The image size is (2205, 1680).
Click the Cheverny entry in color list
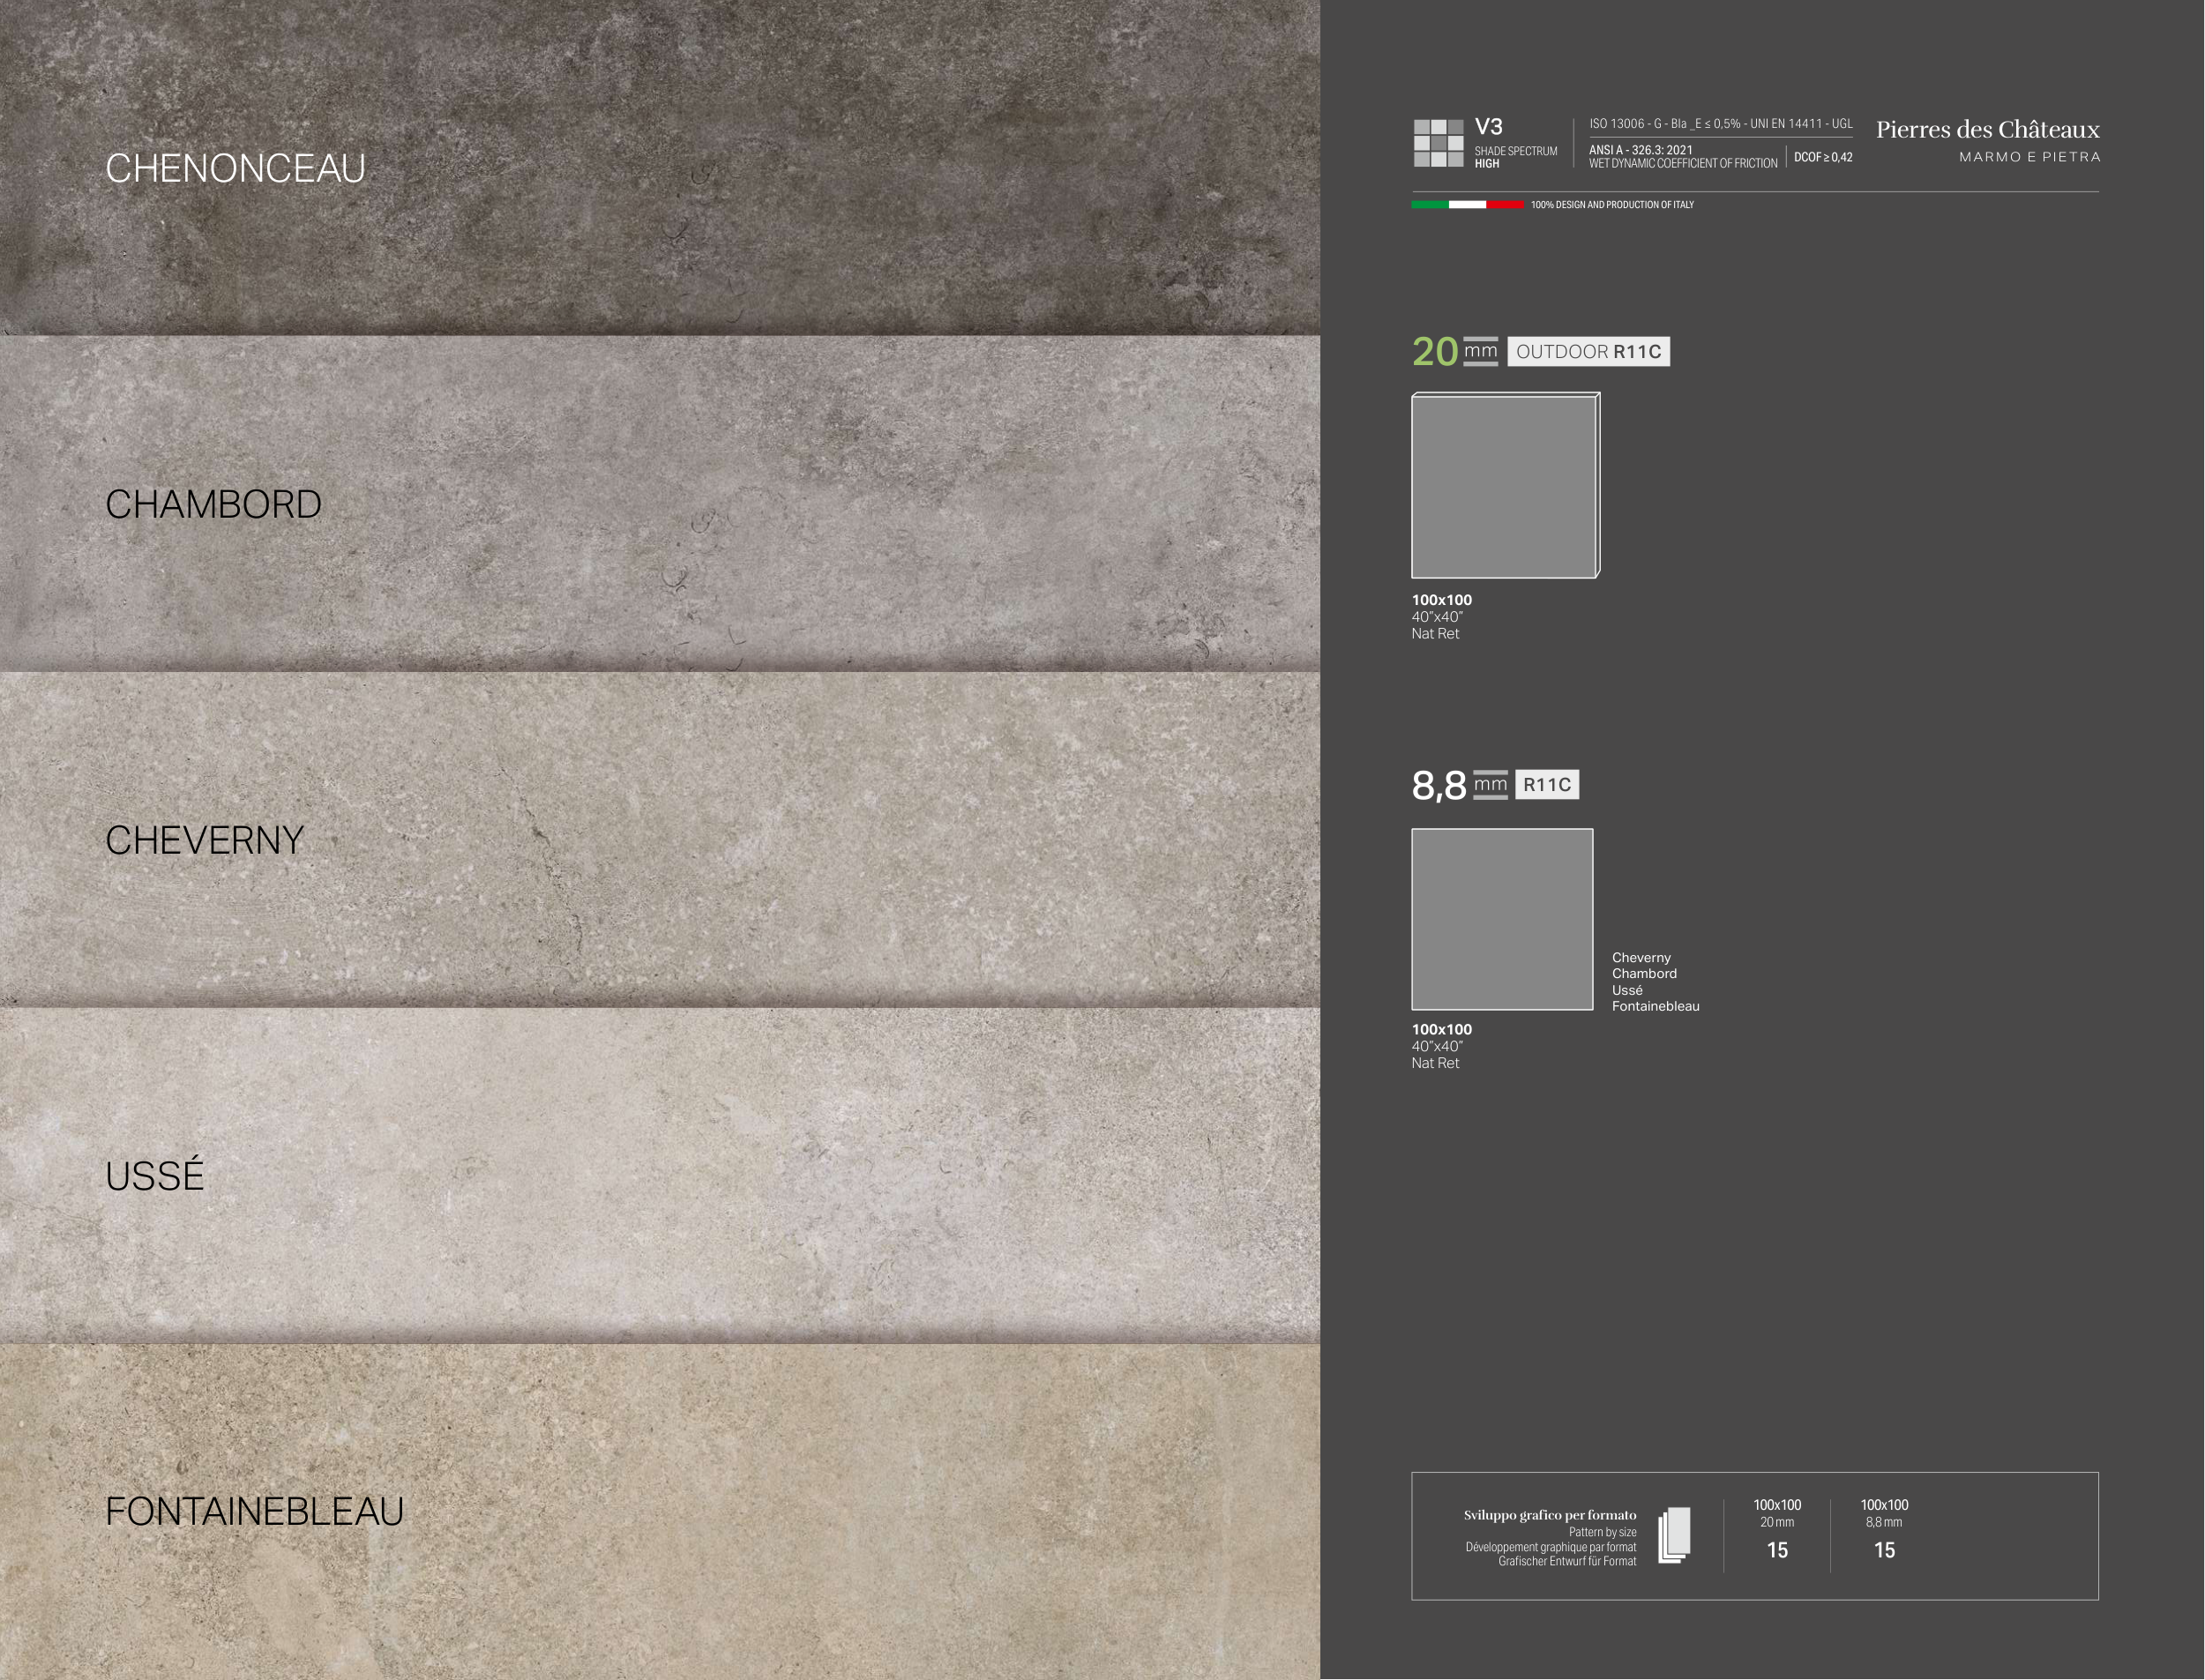1641,958
